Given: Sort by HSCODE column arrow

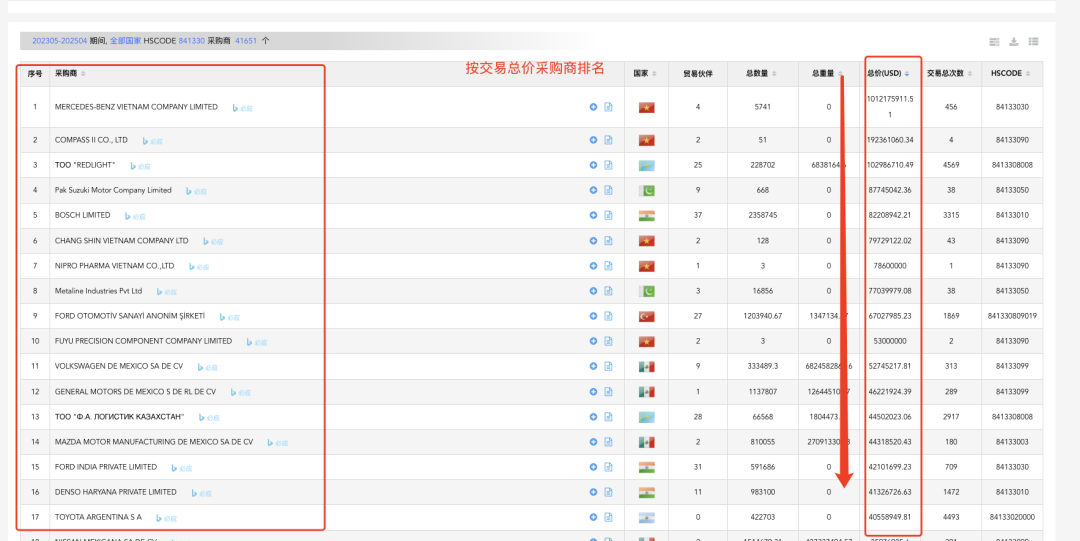Looking at the screenshot, I should pyautogui.click(x=1028, y=74).
